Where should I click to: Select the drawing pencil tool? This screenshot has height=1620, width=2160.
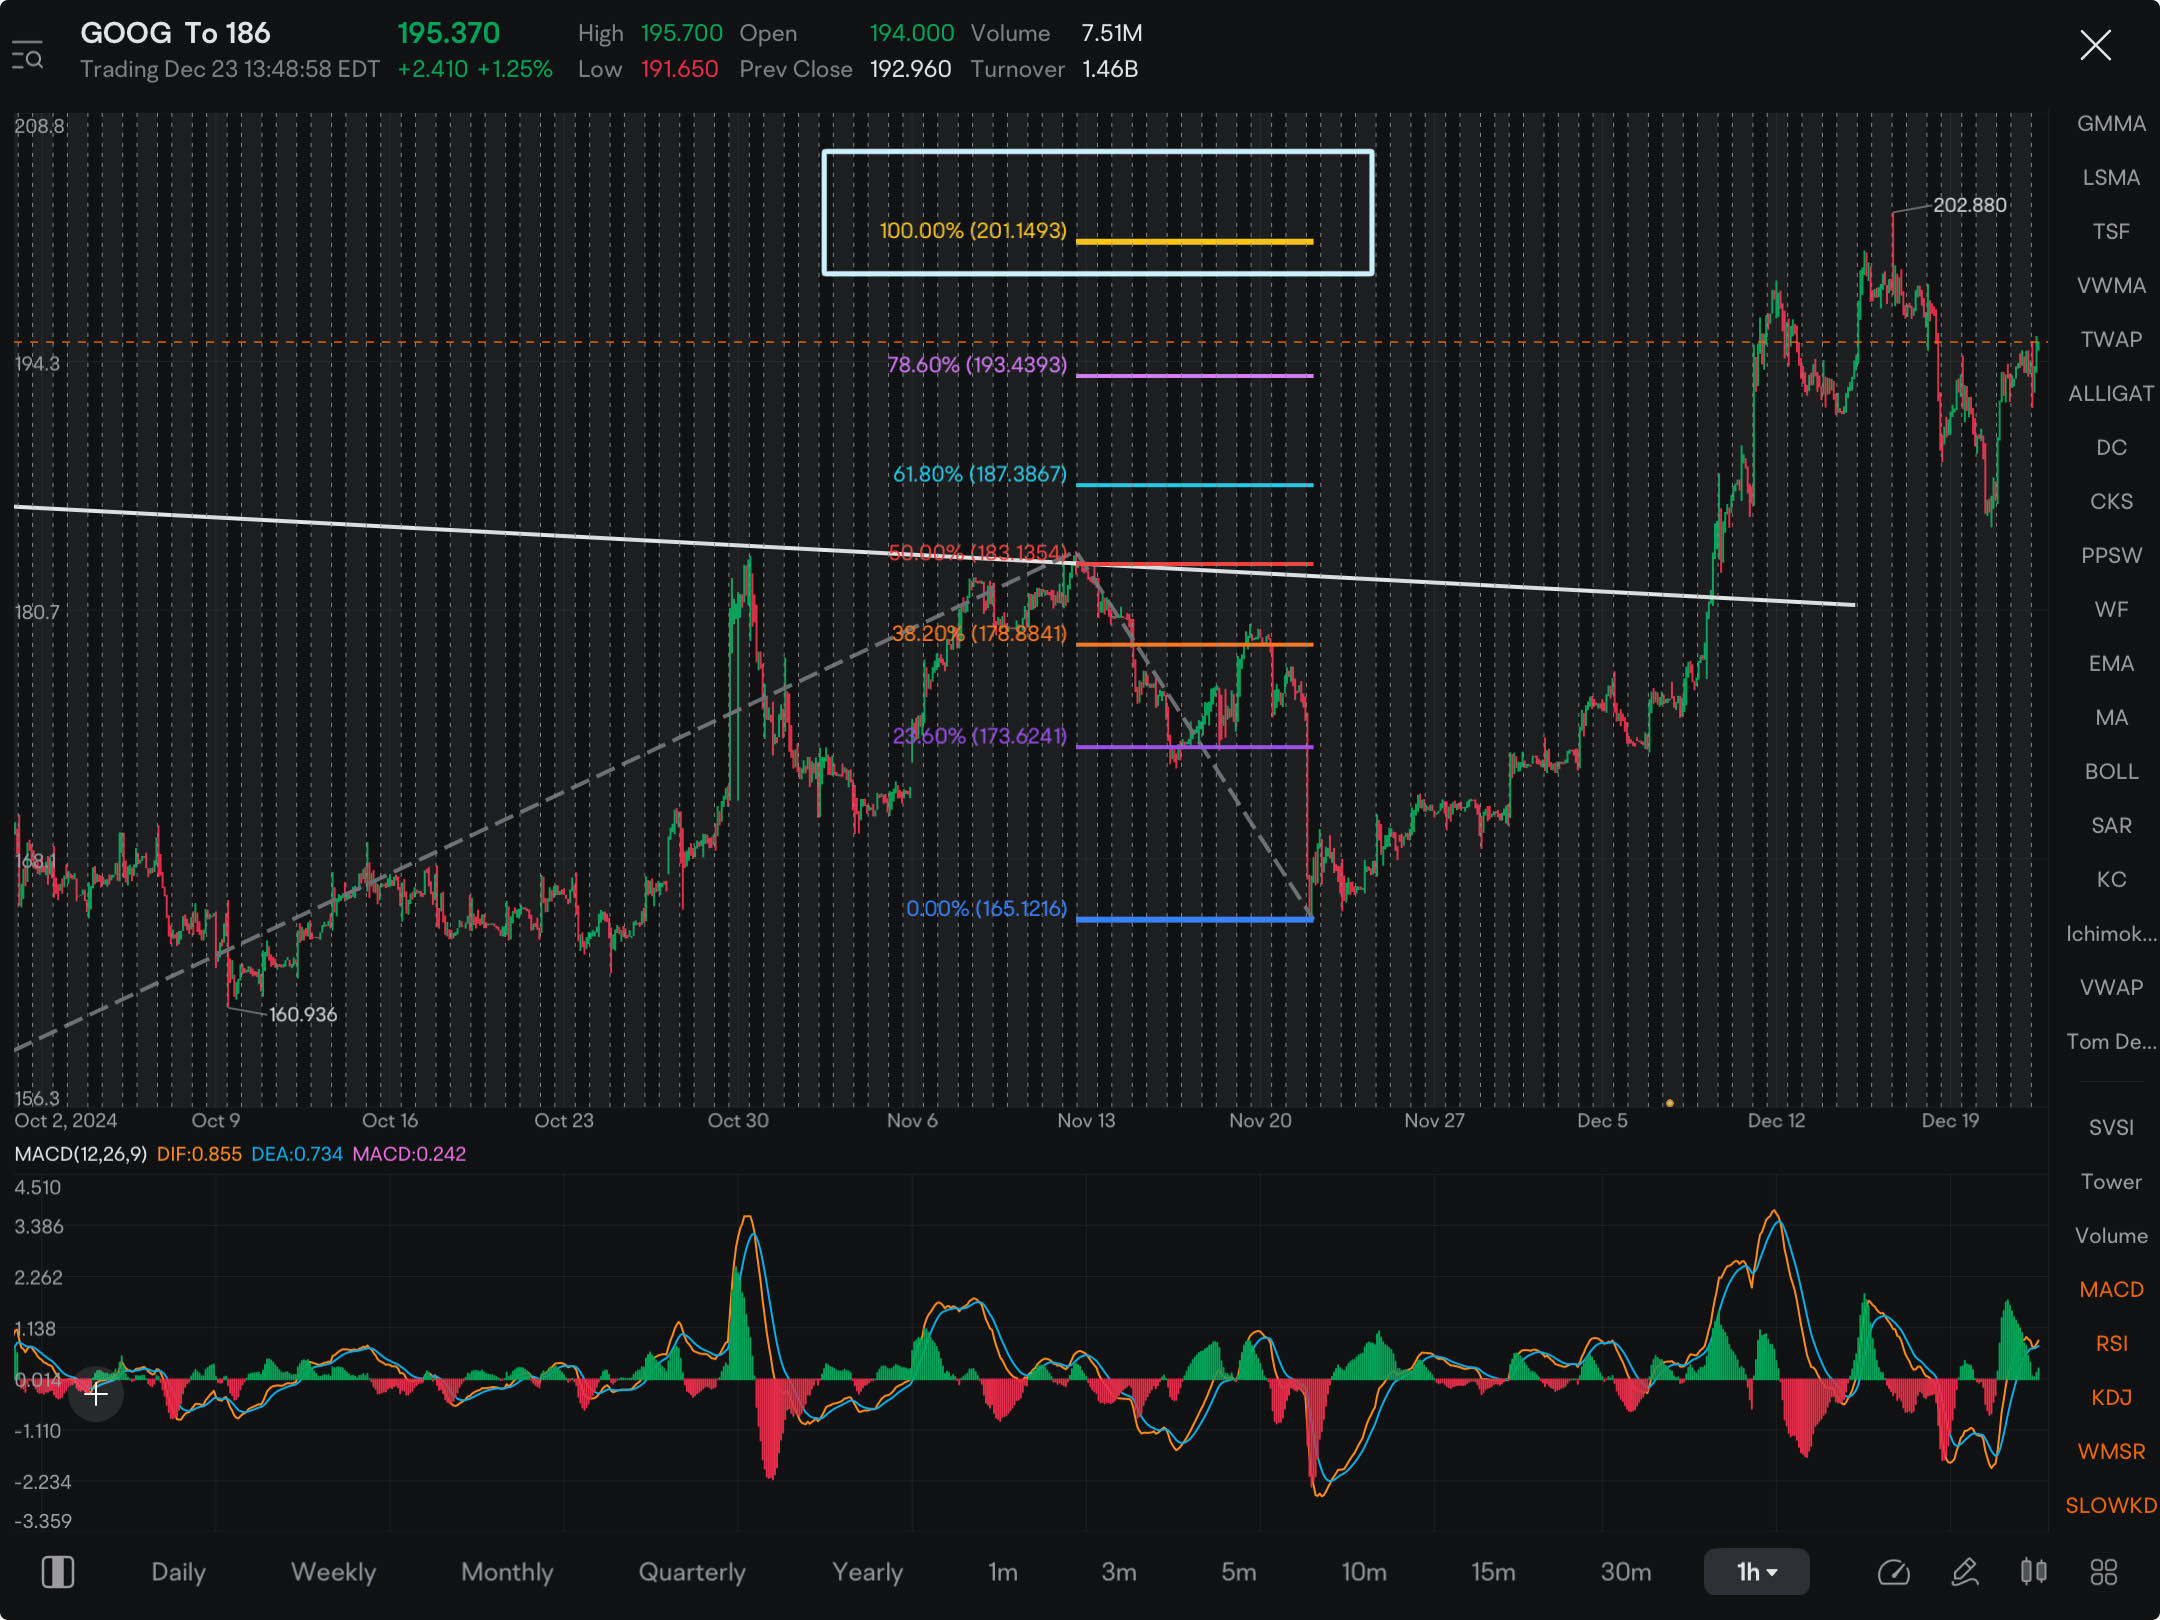point(1965,1572)
